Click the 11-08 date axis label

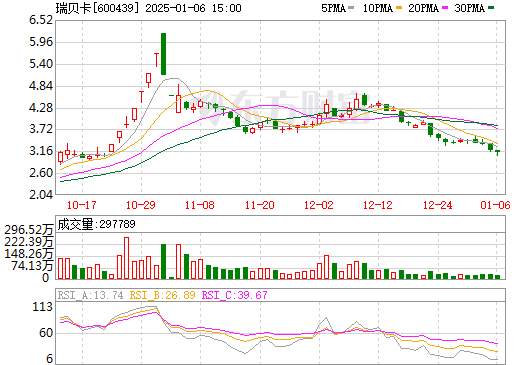200,205
